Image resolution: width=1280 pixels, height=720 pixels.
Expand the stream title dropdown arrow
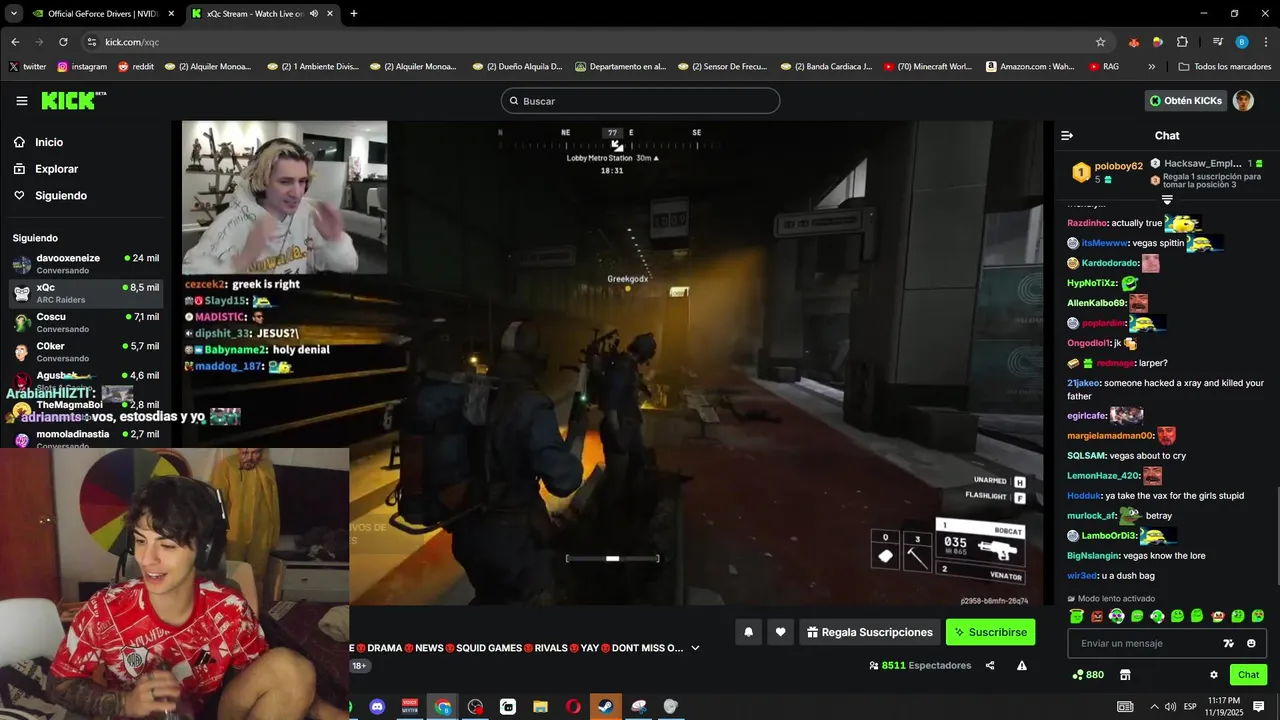(x=695, y=648)
